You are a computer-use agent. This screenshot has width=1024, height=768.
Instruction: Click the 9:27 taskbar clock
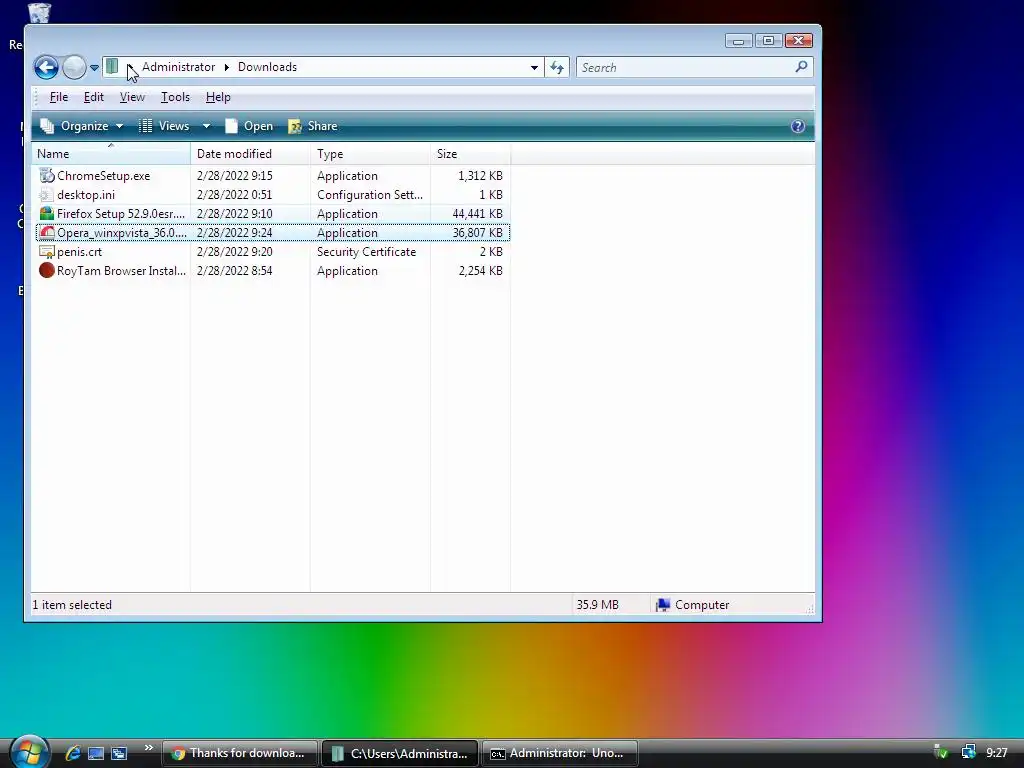click(x=997, y=753)
